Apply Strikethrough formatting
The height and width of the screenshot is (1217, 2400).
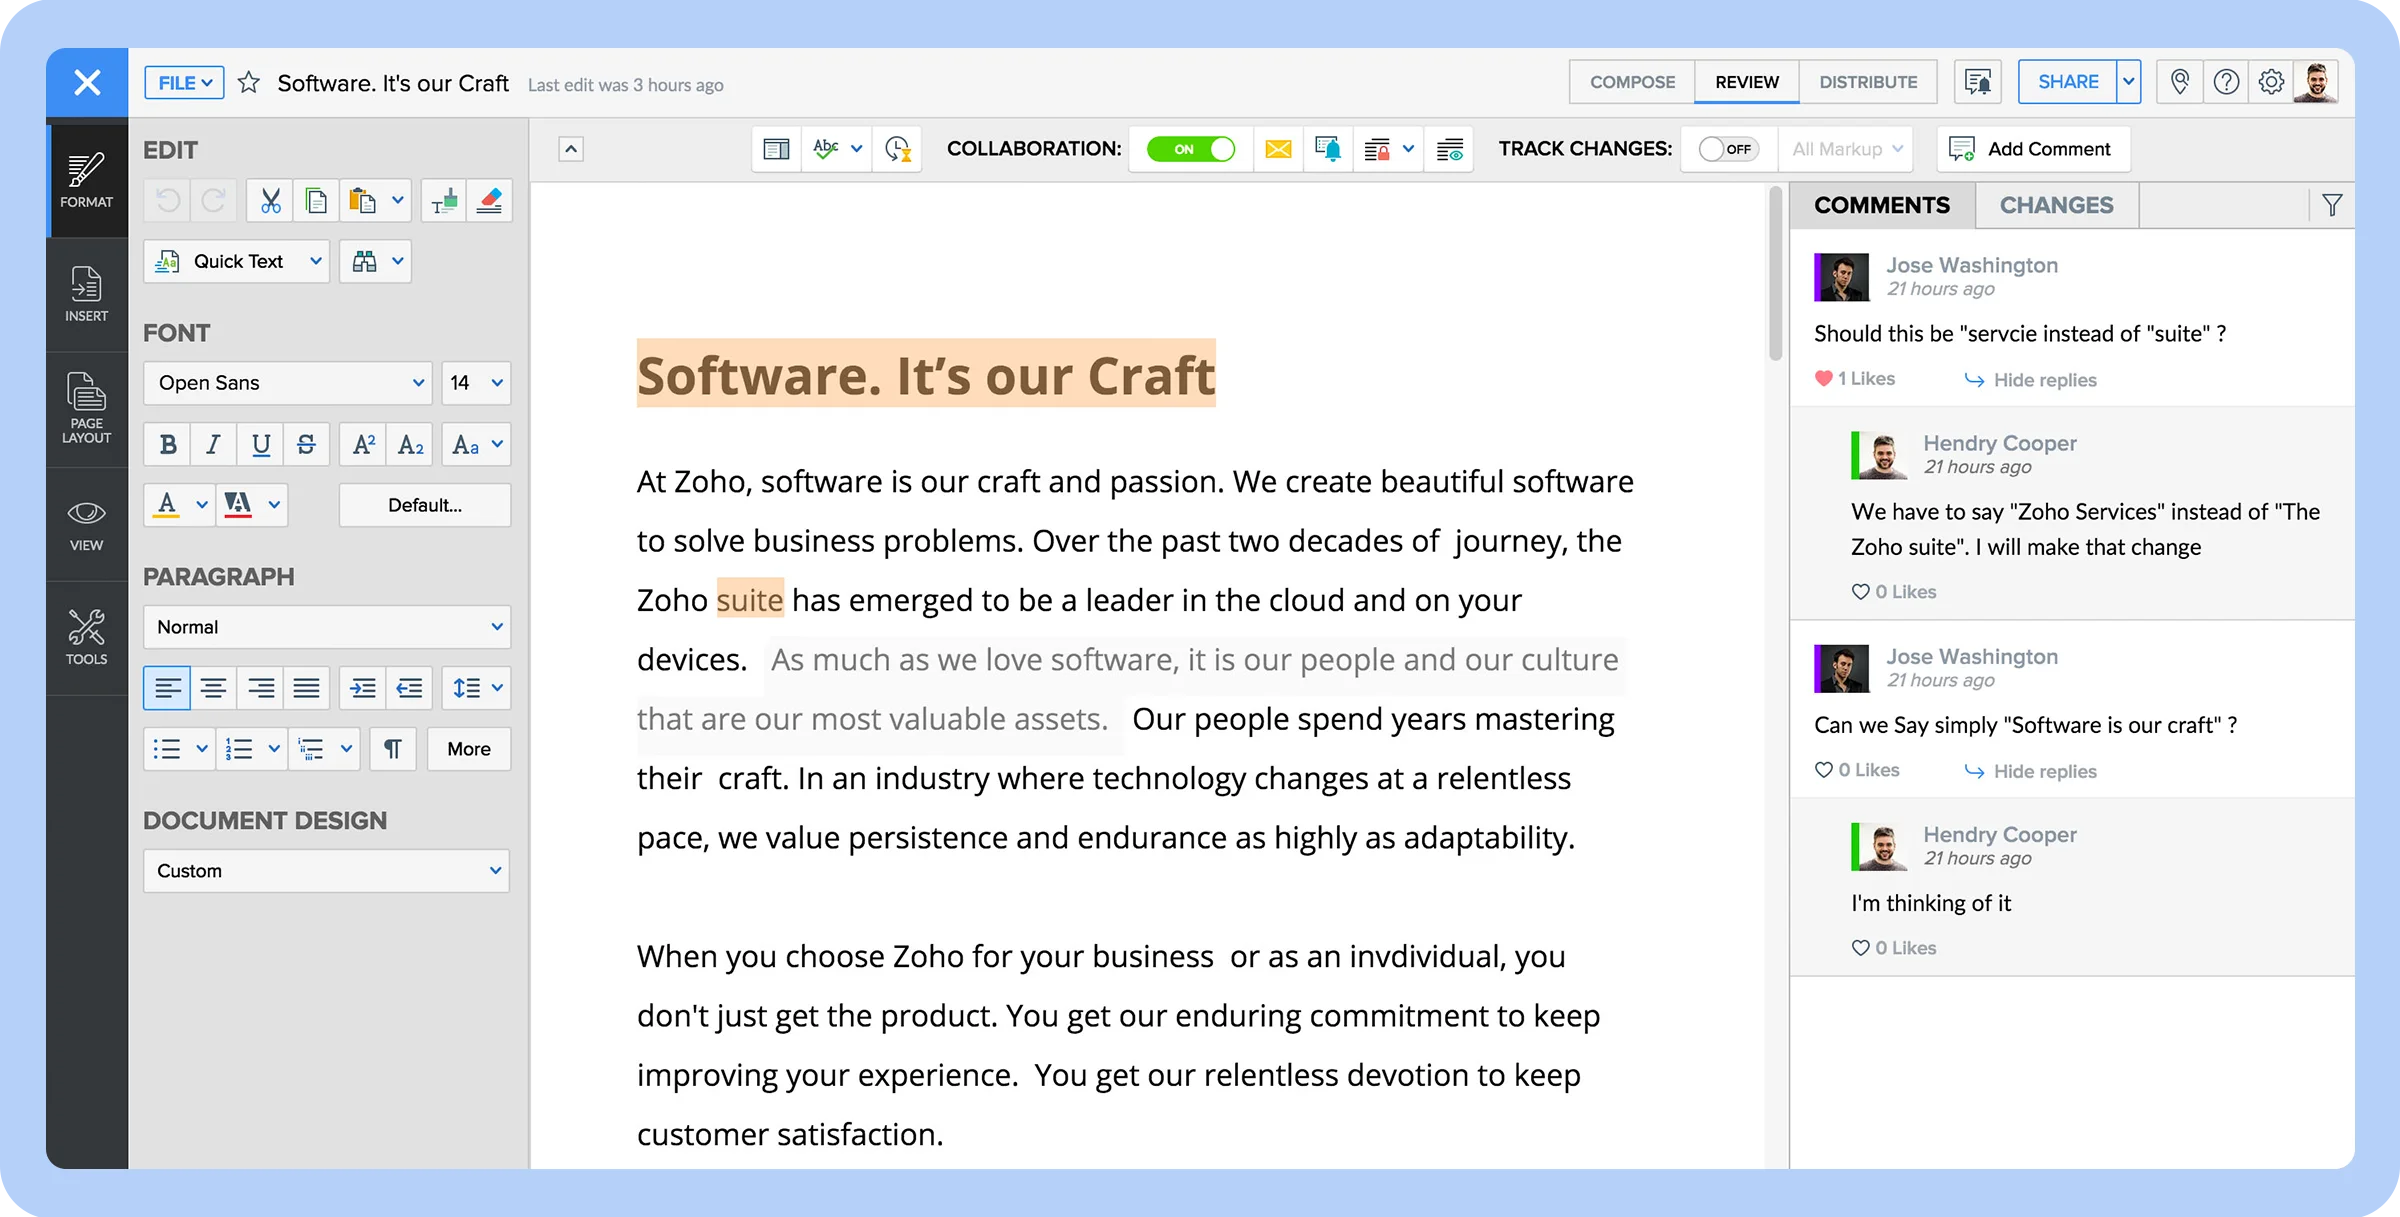click(306, 444)
